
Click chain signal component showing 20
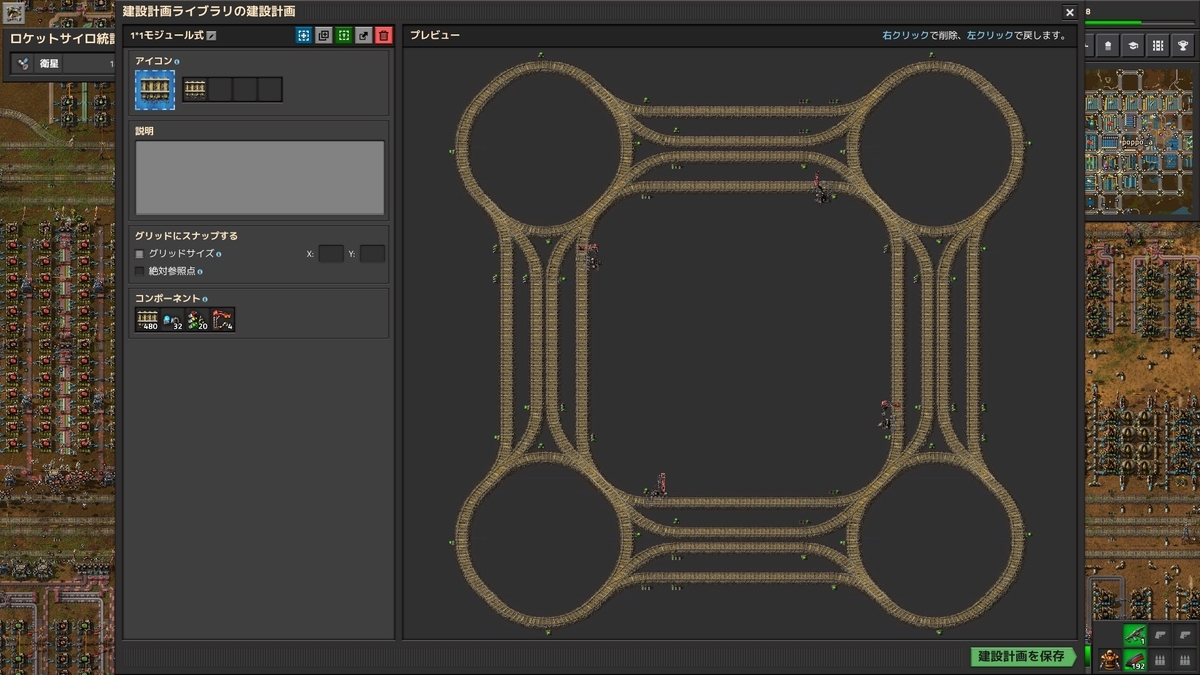tap(198, 320)
